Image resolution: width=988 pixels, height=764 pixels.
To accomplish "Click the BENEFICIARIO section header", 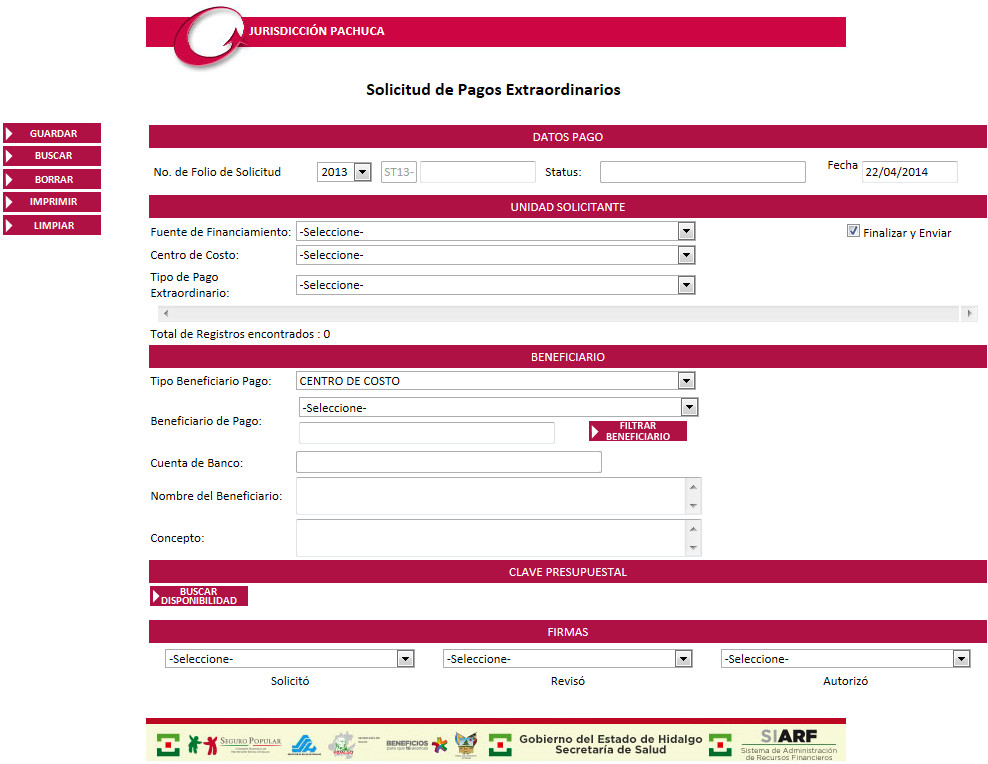I will (568, 356).
